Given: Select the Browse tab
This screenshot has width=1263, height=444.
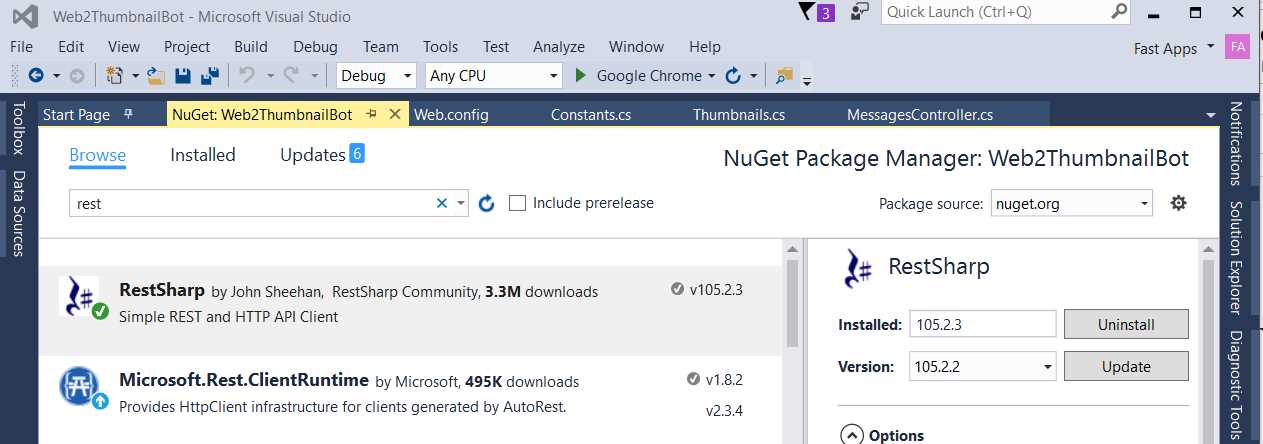Looking at the screenshot, I should tap(97, 154).
